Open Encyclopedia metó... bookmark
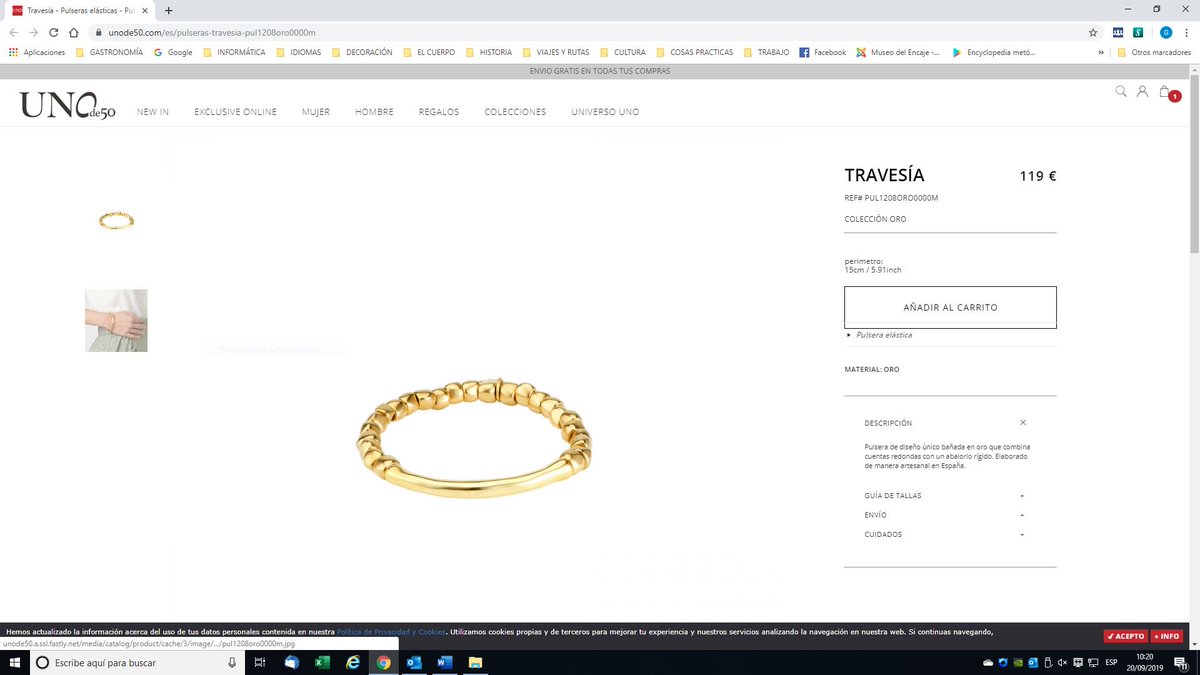This screenshot has width=1200, height=675. [x=993, y=52]
